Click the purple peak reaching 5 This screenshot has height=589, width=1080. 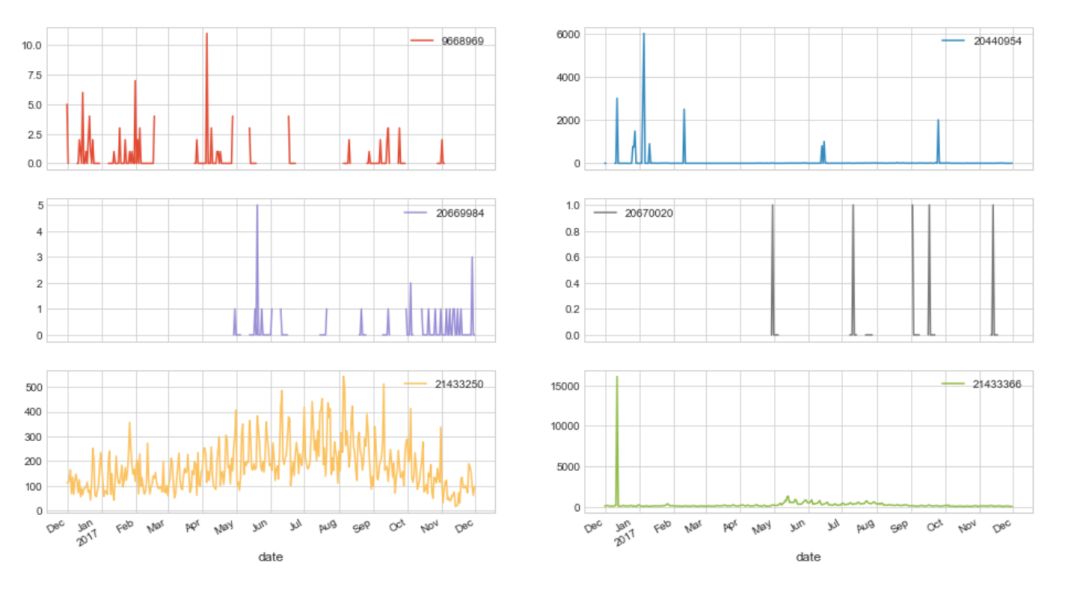[257, 206]
